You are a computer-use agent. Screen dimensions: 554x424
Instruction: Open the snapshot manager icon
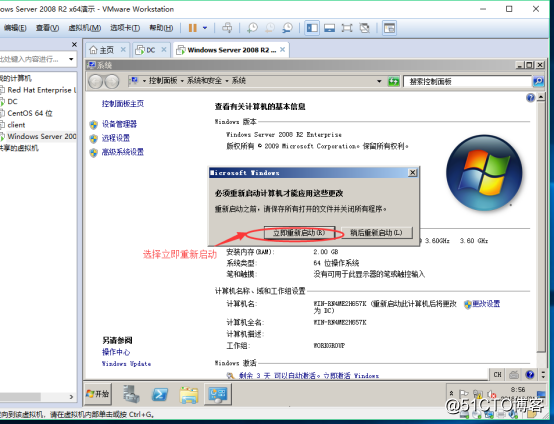[288, 28]
